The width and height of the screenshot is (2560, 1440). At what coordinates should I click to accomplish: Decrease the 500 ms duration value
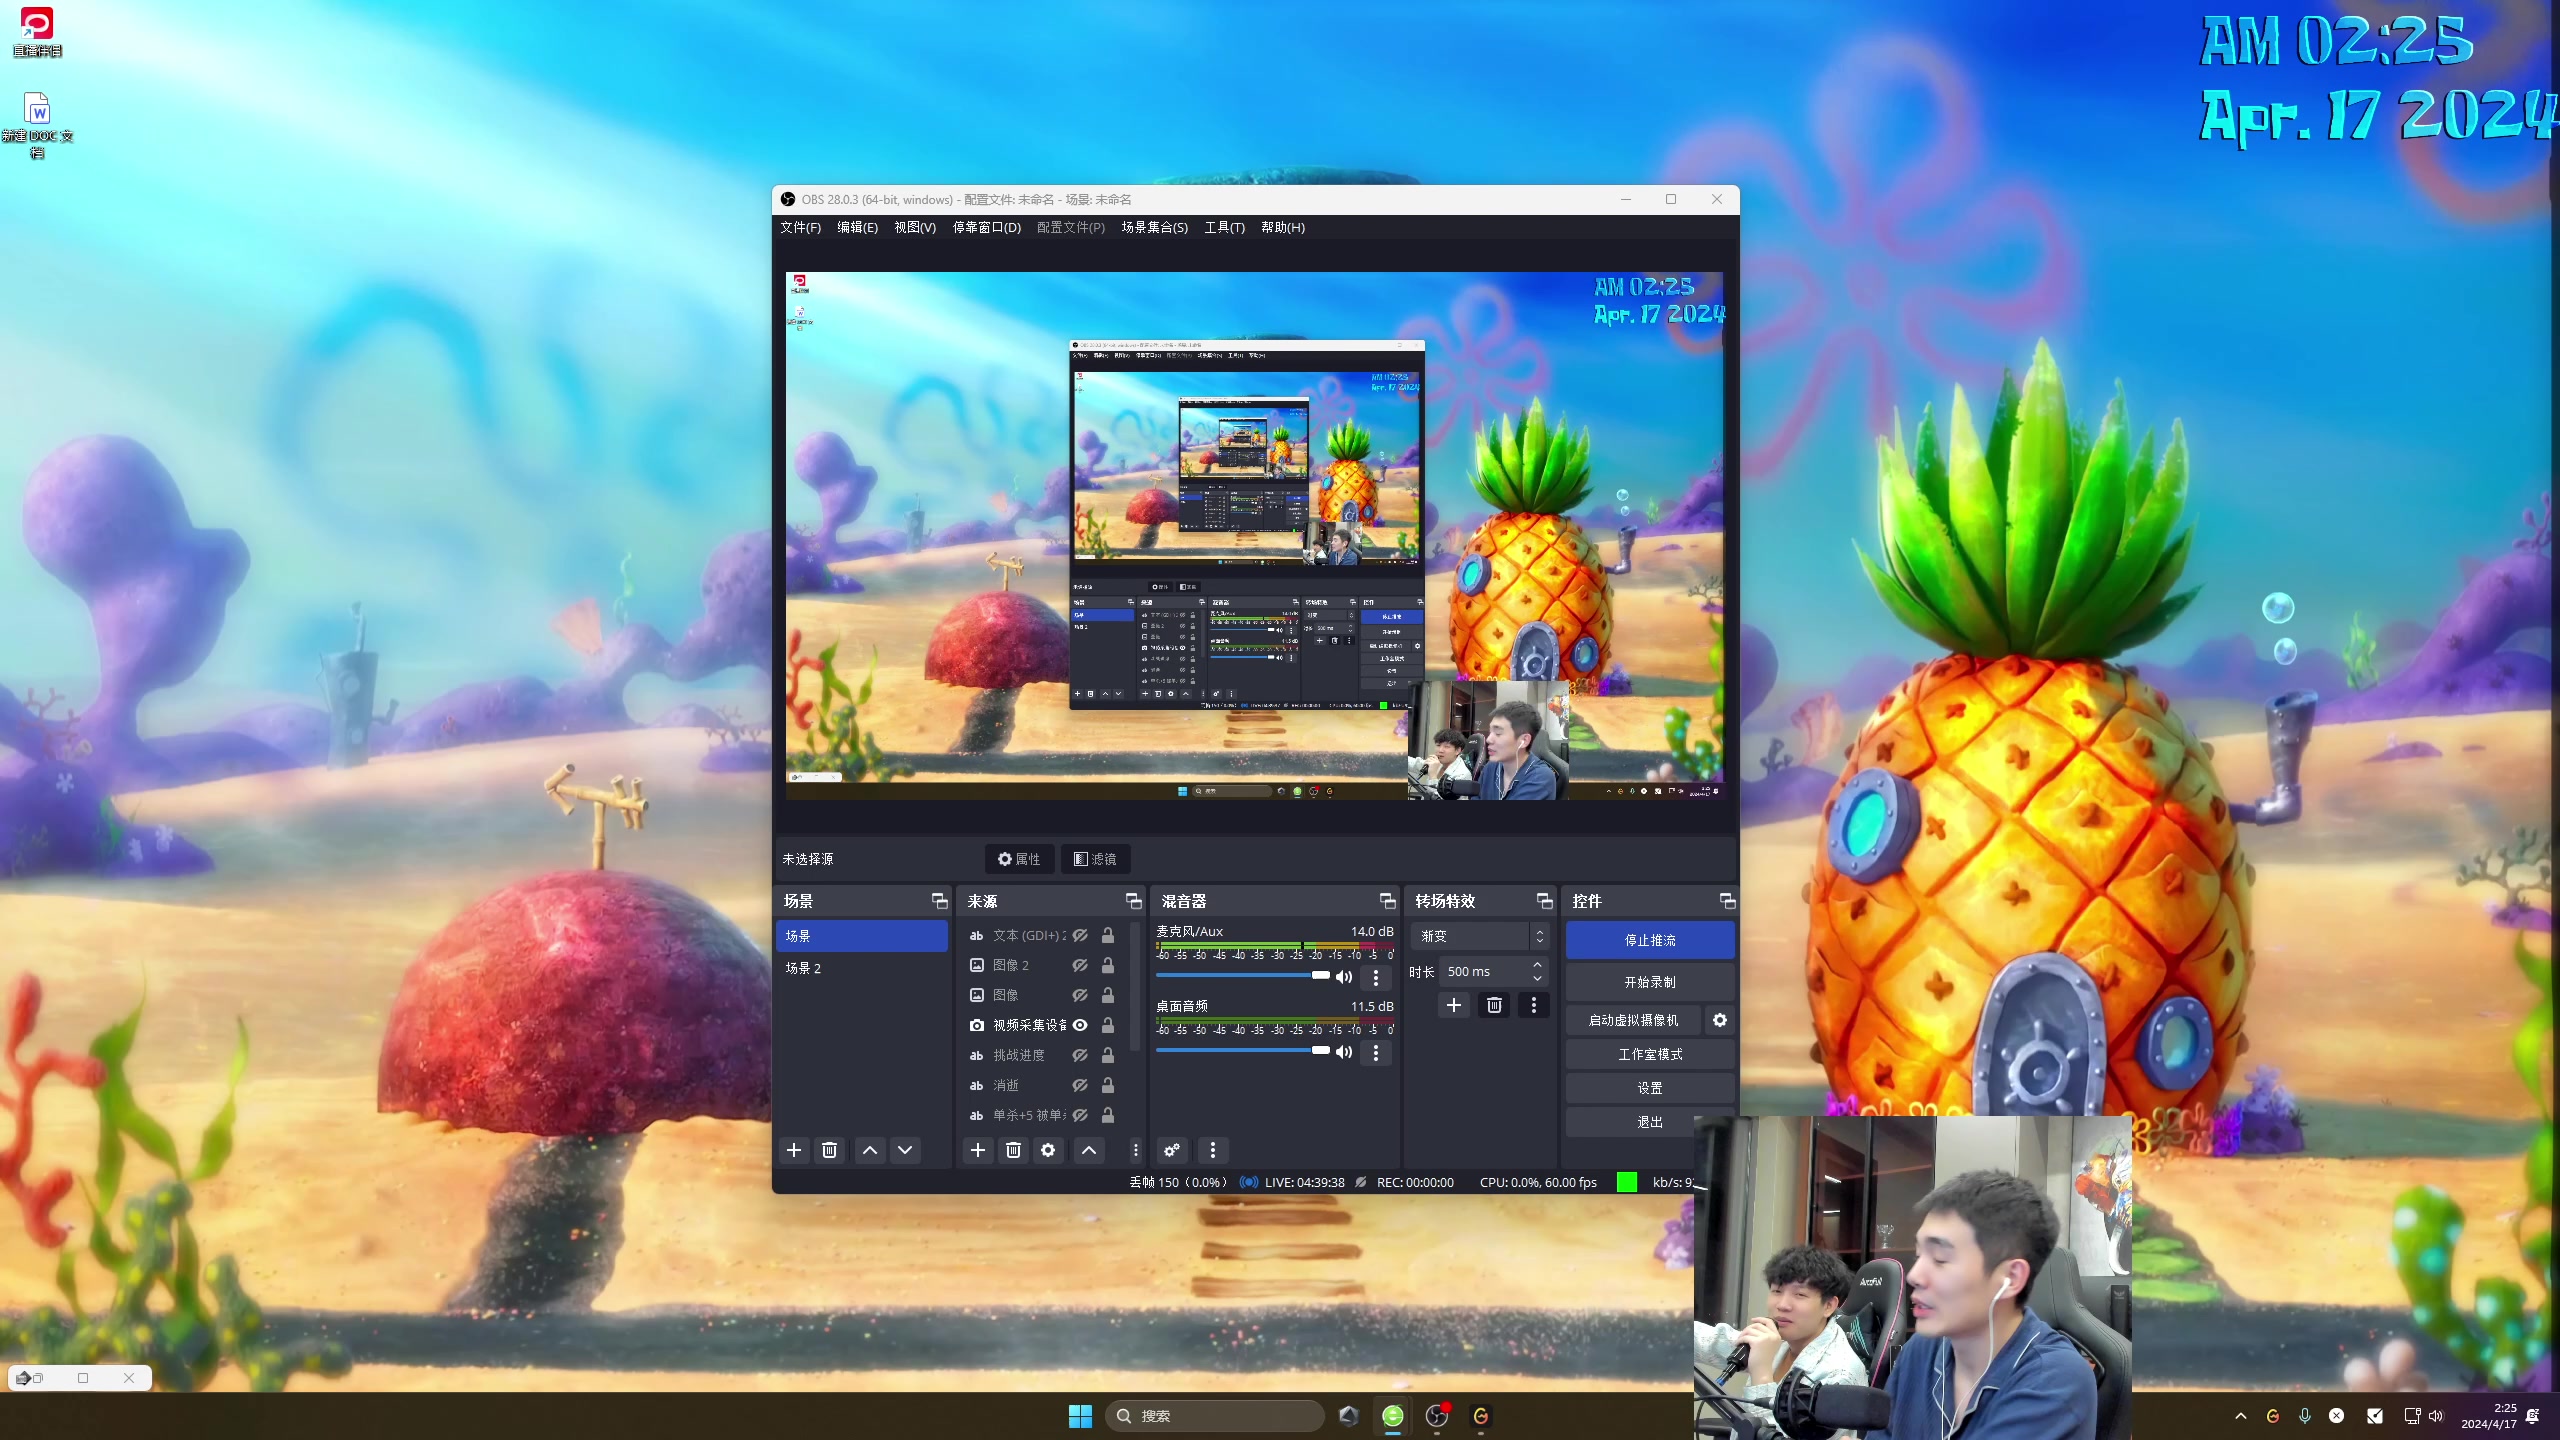tap(1538, 978)
